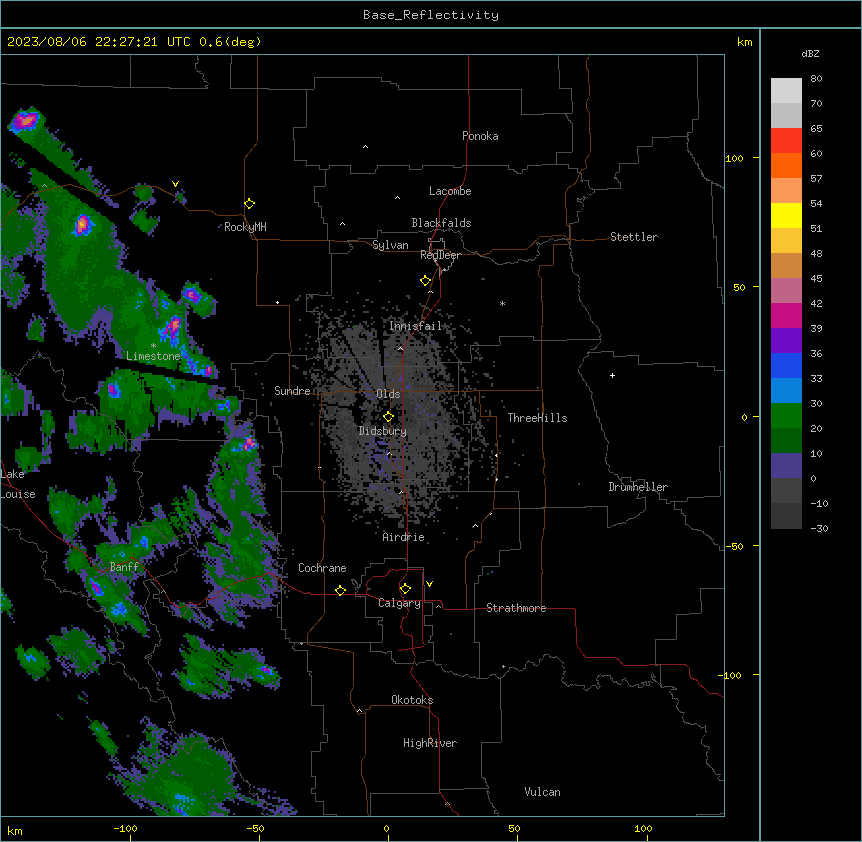The image size is (862, 842).
Task: Click the Airdrie label
Action: [404, 537]
